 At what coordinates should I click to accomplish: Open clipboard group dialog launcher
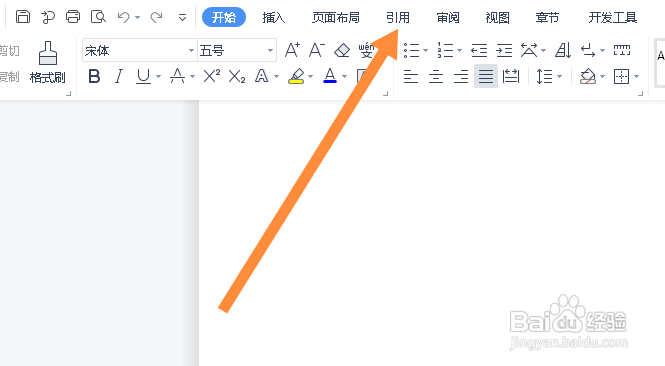click(68, 94)
